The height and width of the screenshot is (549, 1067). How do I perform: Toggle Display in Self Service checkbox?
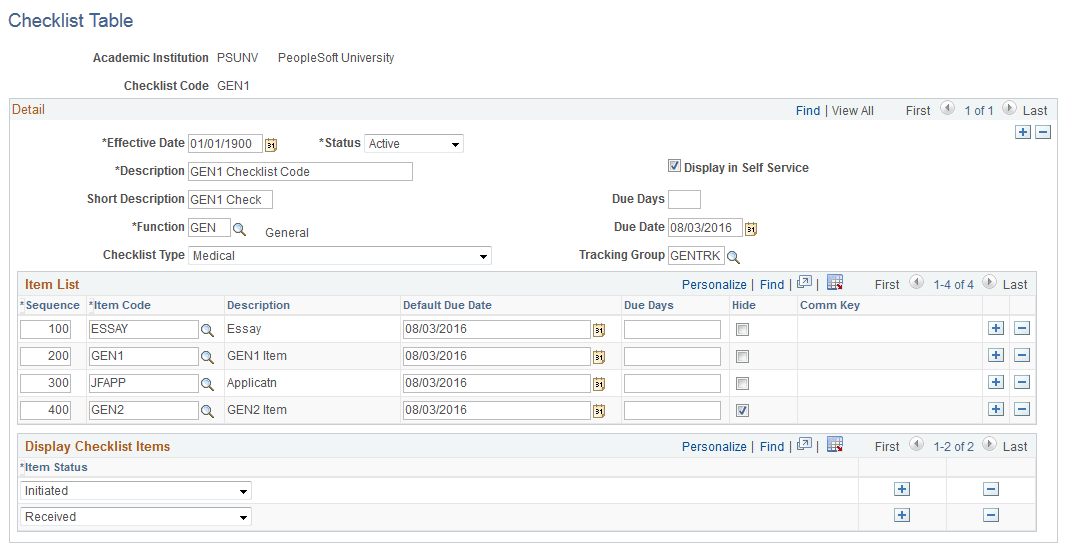coord(674,166)
